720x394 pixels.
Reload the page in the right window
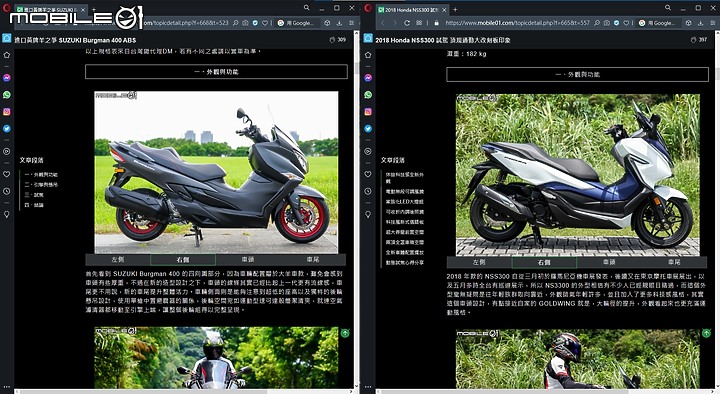tap(407, 23)
